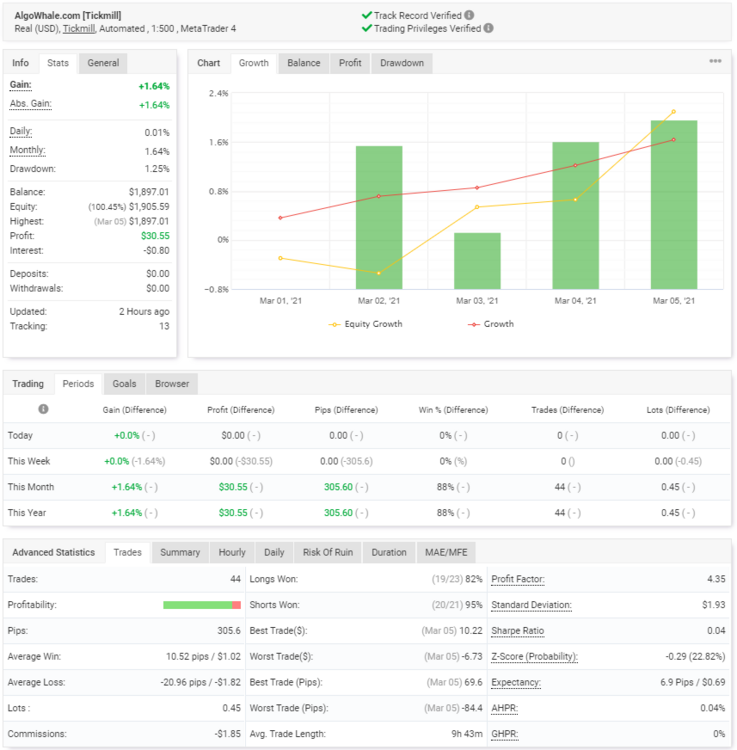Screen dimensions: 737x750
Task: Select the Duration tab
Action: pyautogui.click(x=389, y=552)
